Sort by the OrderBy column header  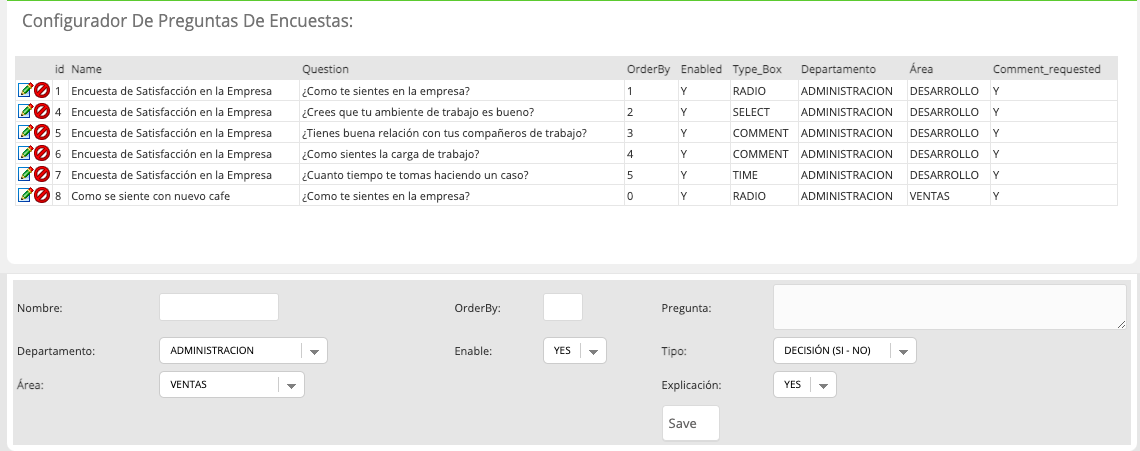(x=649, y=69)
